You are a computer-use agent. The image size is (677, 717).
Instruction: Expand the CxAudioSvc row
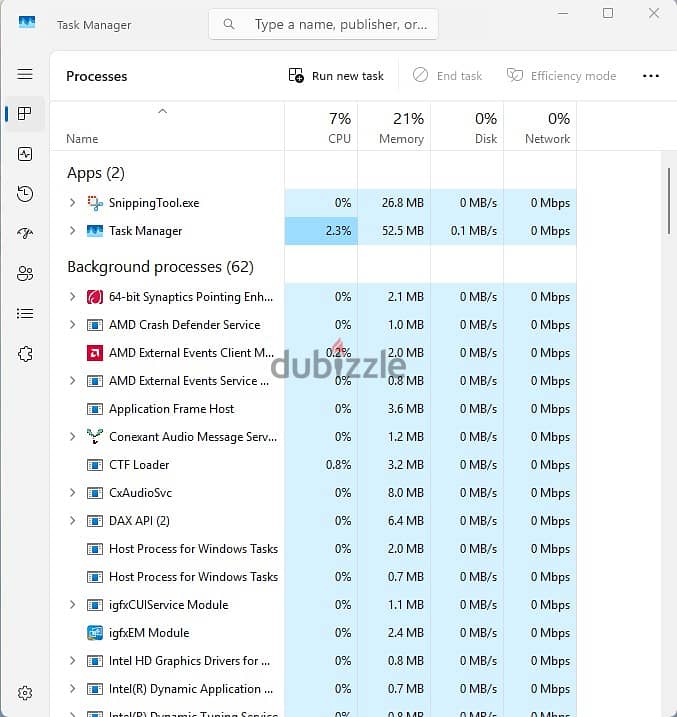tap(72, 492)
